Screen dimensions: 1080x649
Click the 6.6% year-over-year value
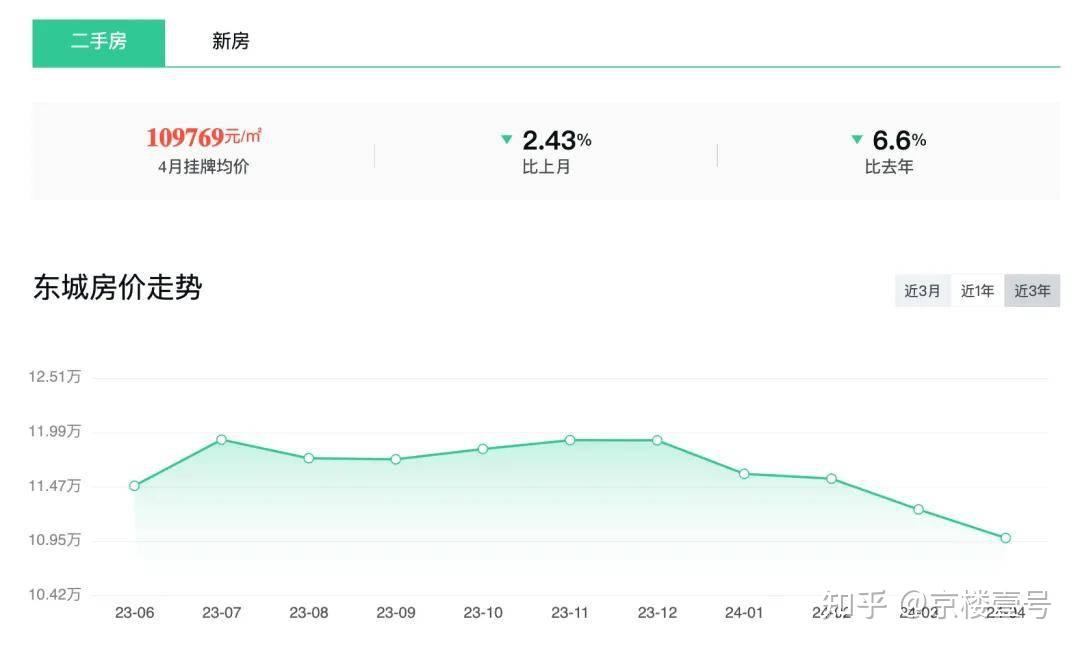(899, 141)
